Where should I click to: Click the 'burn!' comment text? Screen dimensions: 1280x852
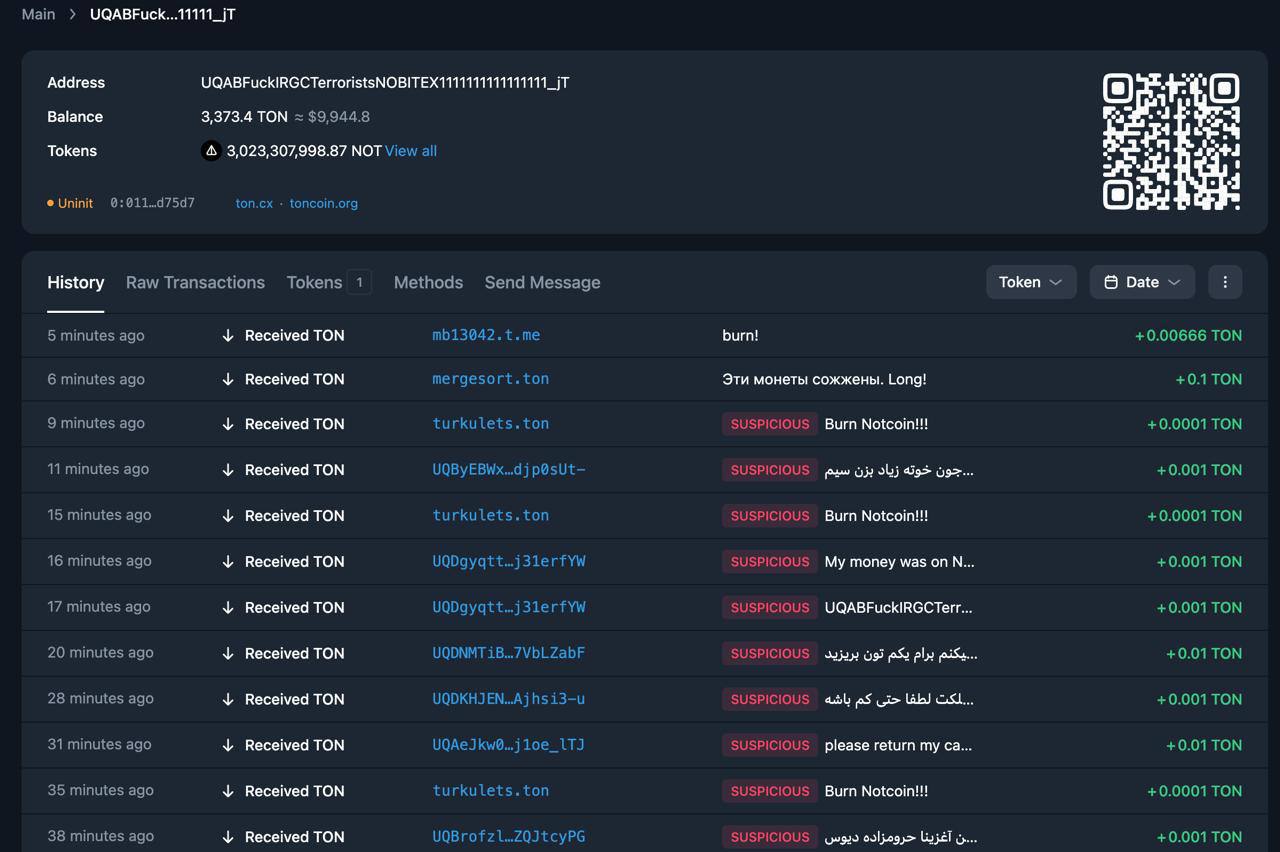pyautogui.click(x=740, y=336)
